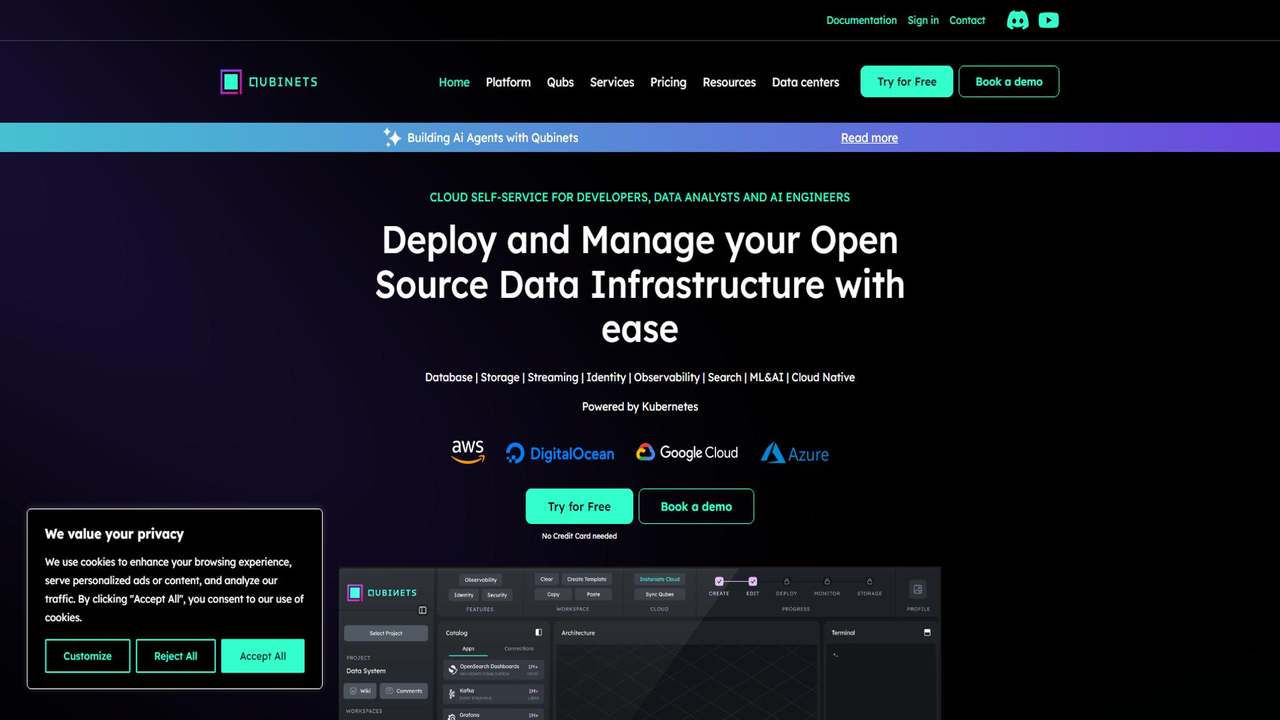
Task: Click the Monitor lock icon in progress bar
Action: pyautogui.click(x=827, y=581)
